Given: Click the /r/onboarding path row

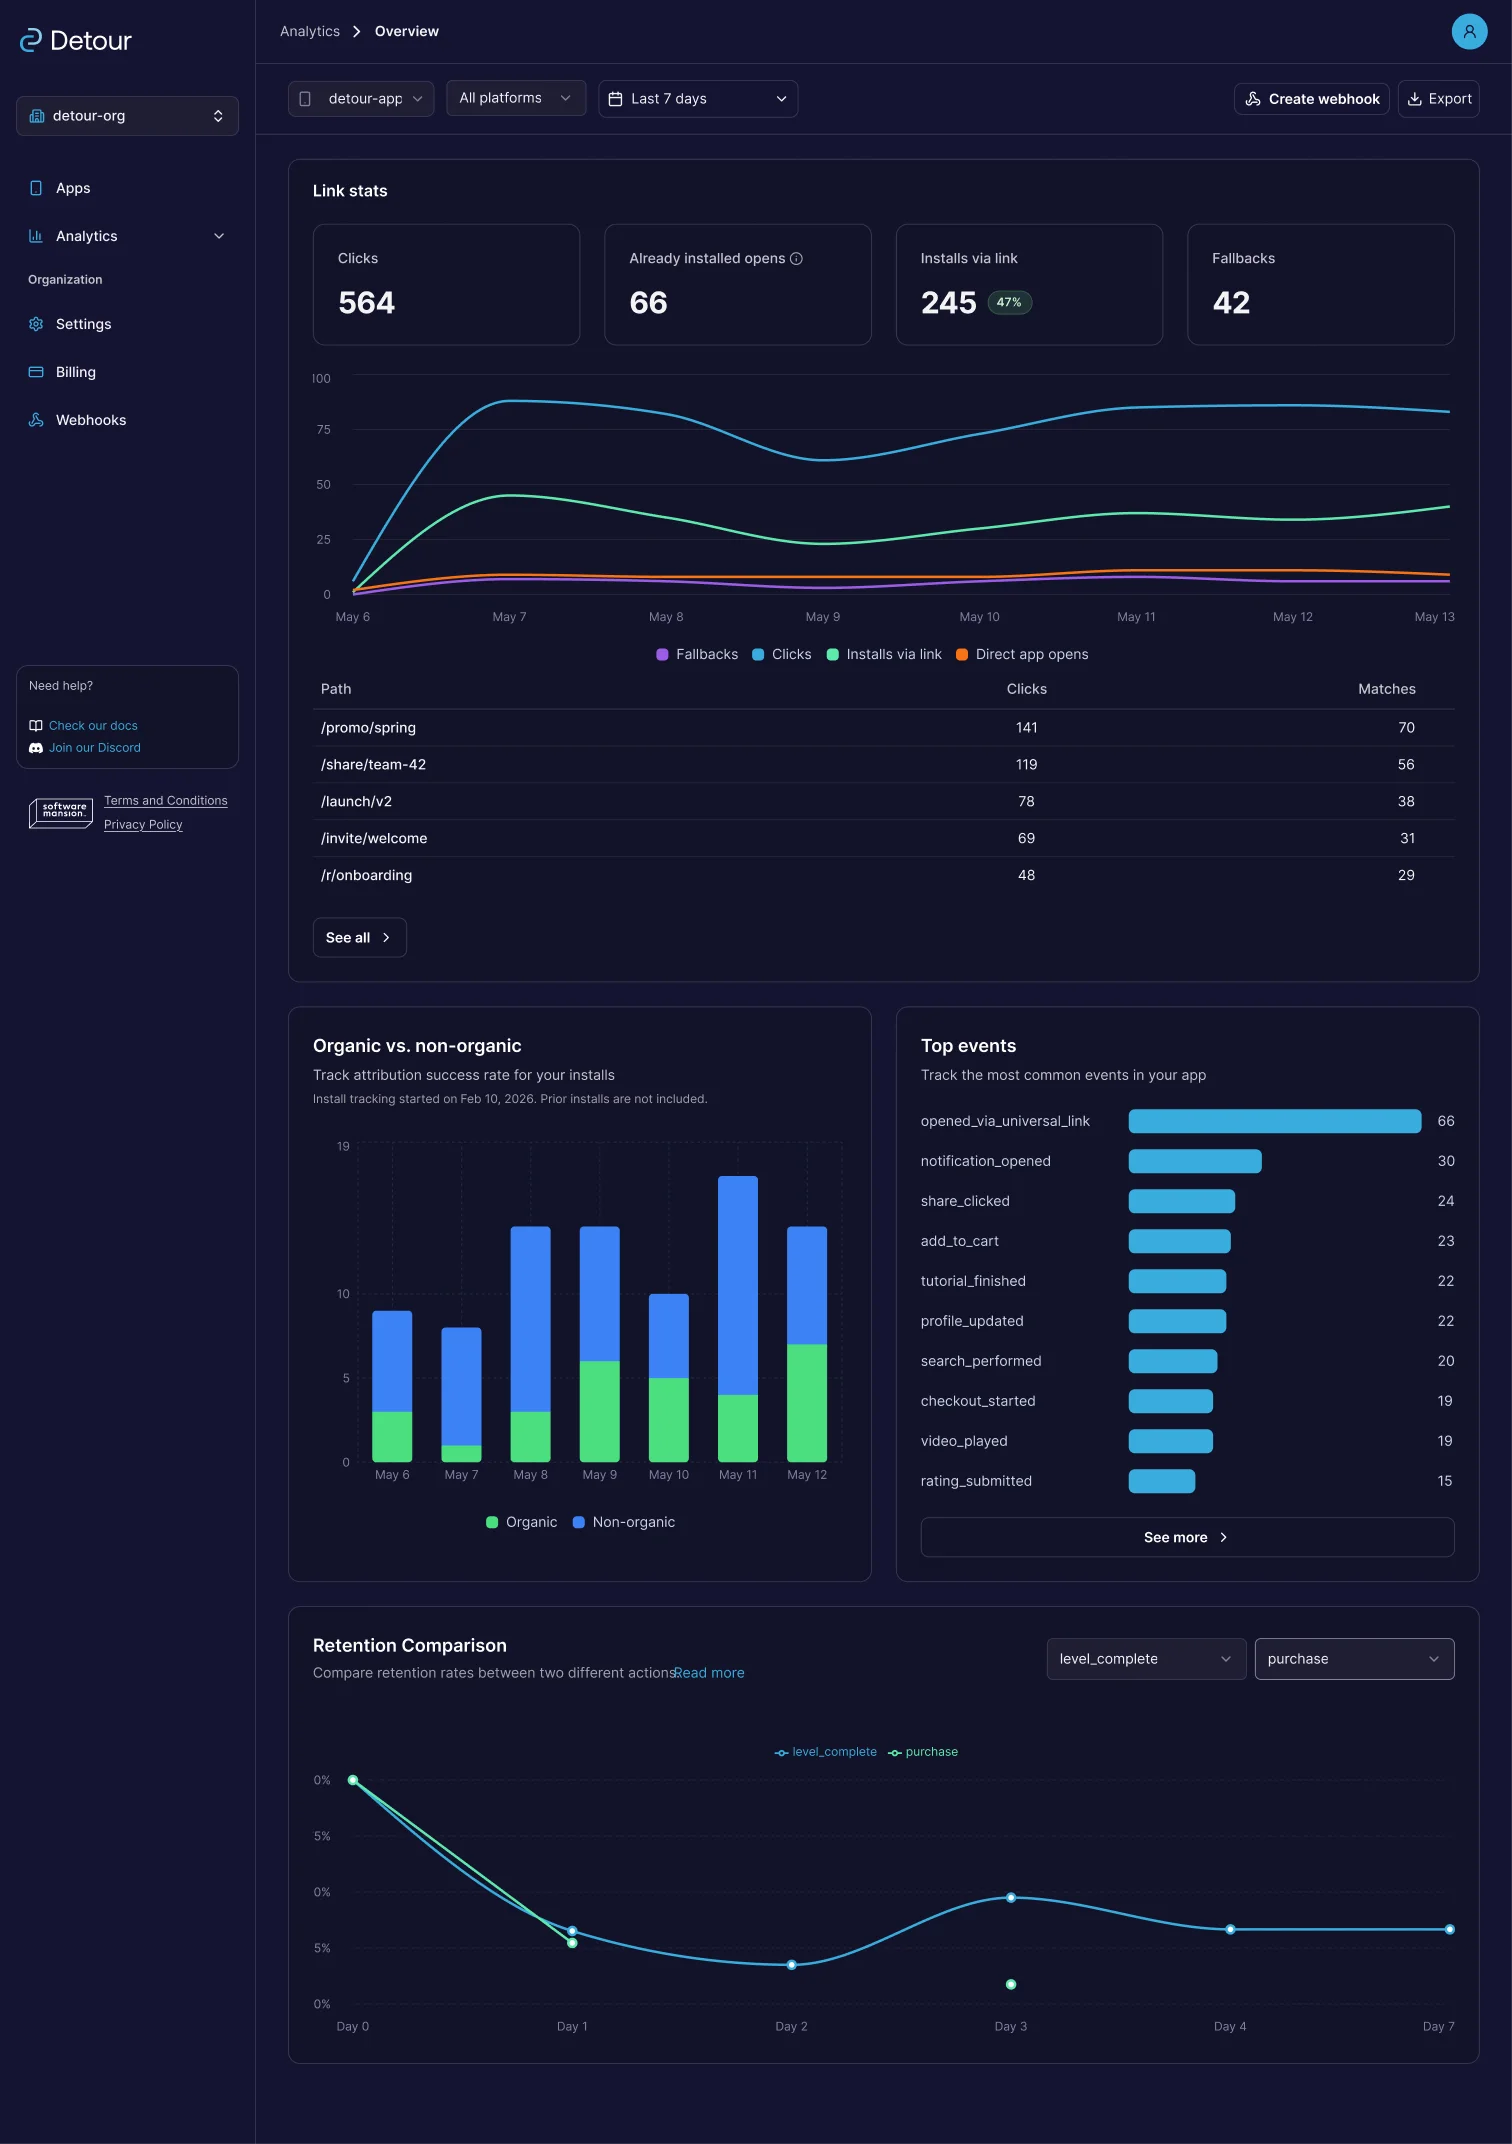Looking at the screenshot, I should 883,876.
